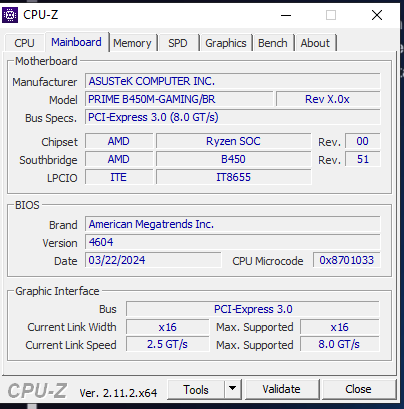
Task: Click the CPU-Z app icon in title bar
Action: (10, 15)
